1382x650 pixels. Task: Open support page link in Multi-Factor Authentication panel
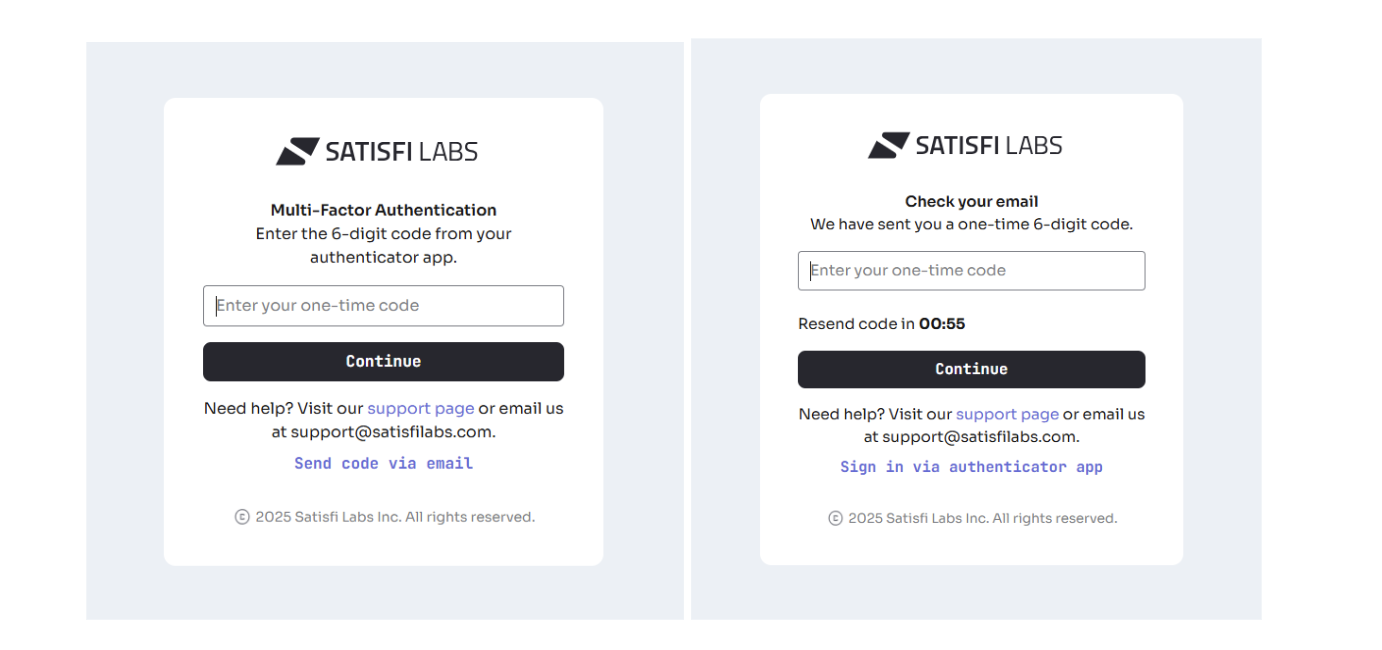420,408
